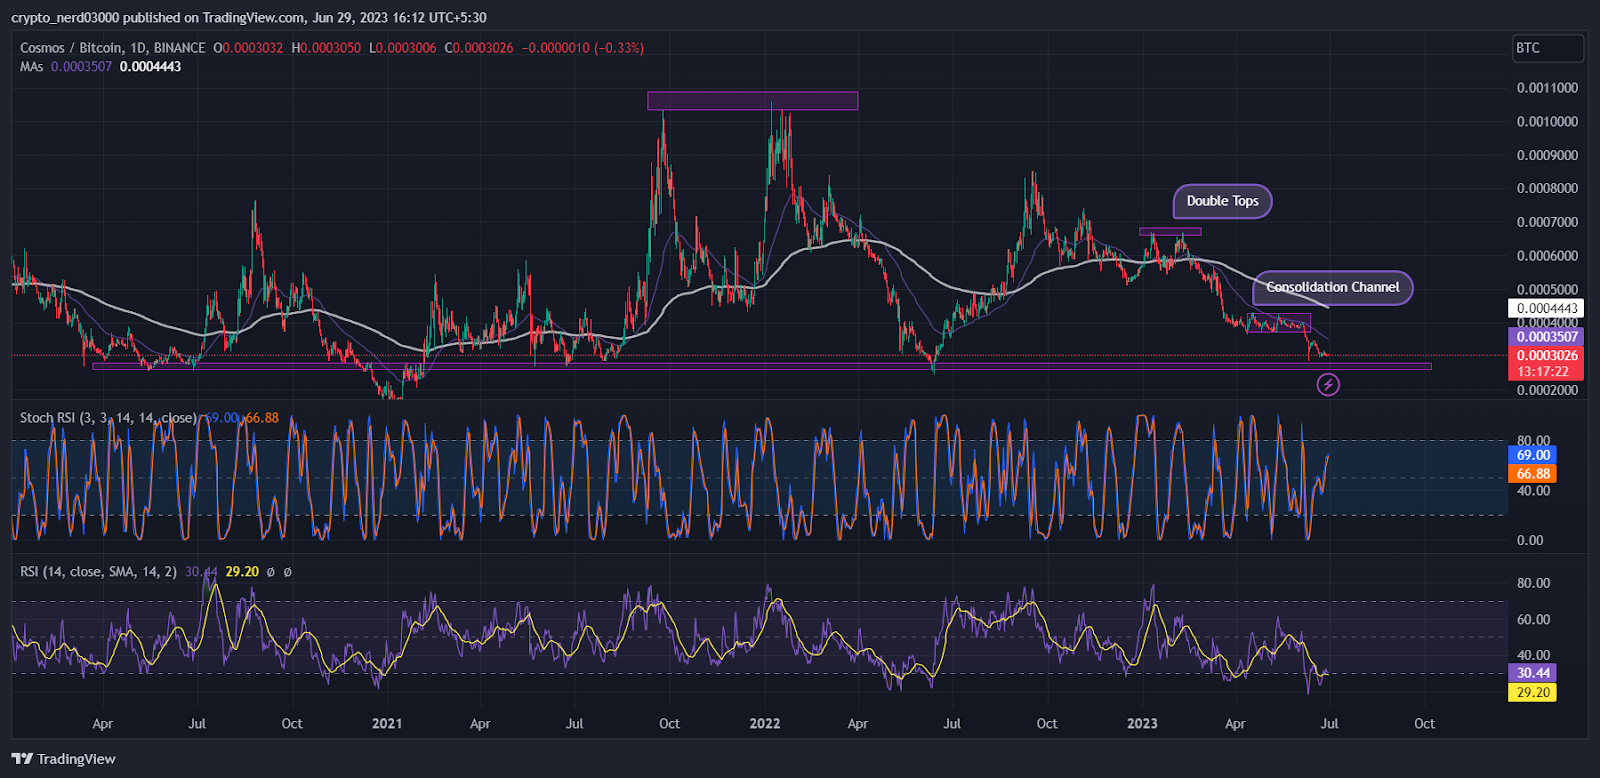Click the publisher line crypto_nerd03000 header text

249,18
